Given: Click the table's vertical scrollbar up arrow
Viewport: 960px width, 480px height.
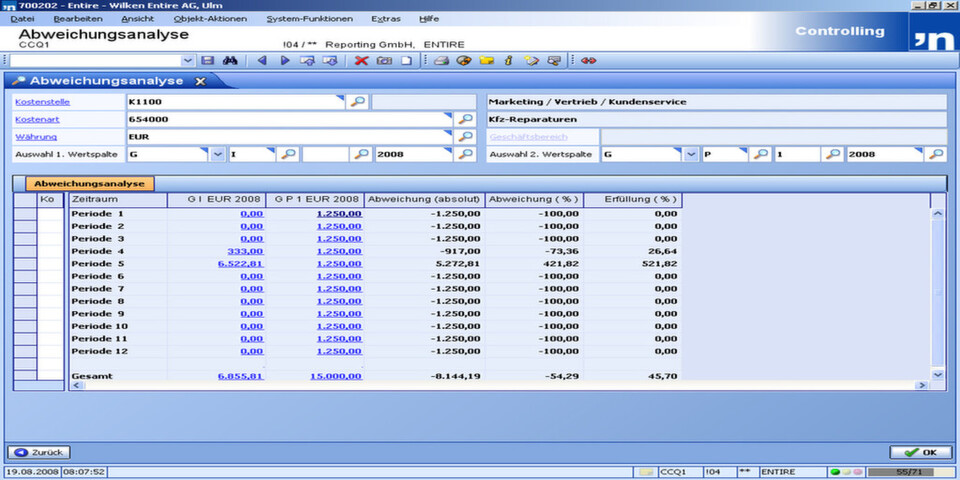Looking at the screenshot, I should pos(937,214).
